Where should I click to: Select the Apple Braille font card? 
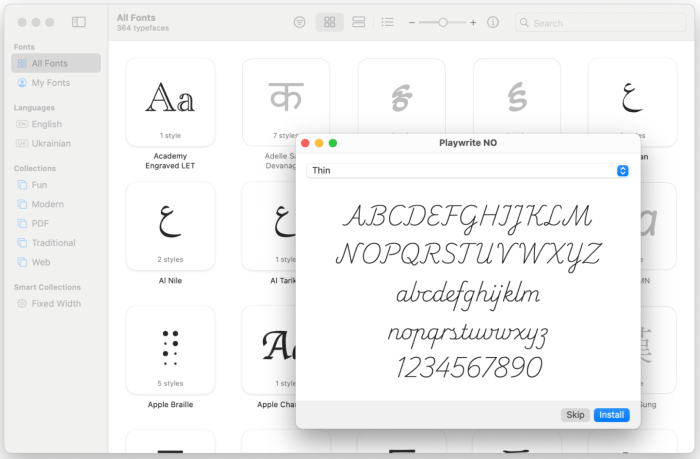(170, 350)
